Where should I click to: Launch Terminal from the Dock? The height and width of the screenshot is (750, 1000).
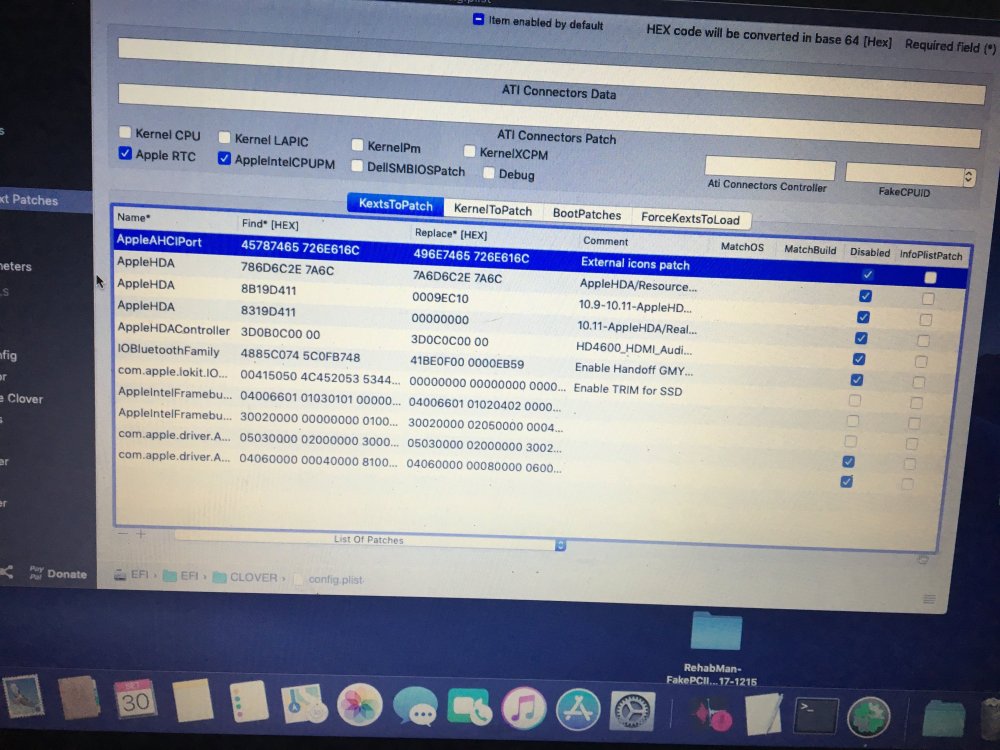point(816,716)
